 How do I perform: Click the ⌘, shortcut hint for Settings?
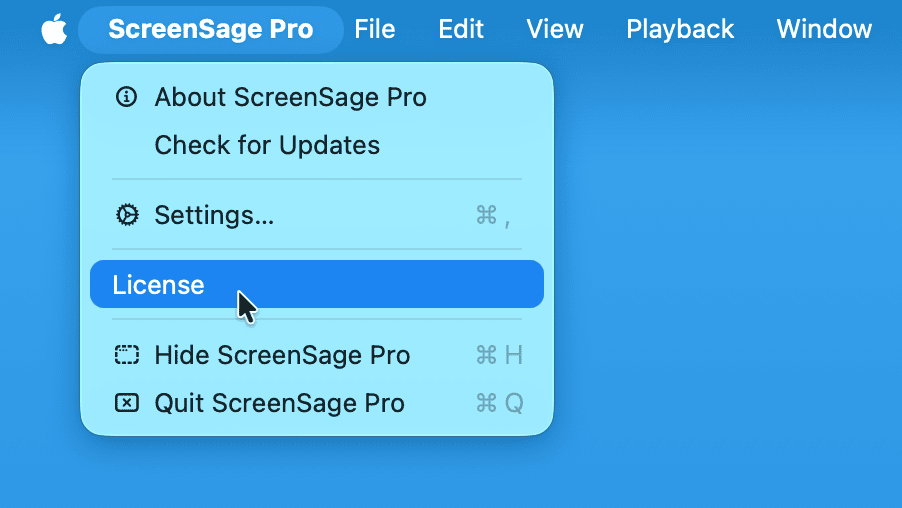(494, 215)
